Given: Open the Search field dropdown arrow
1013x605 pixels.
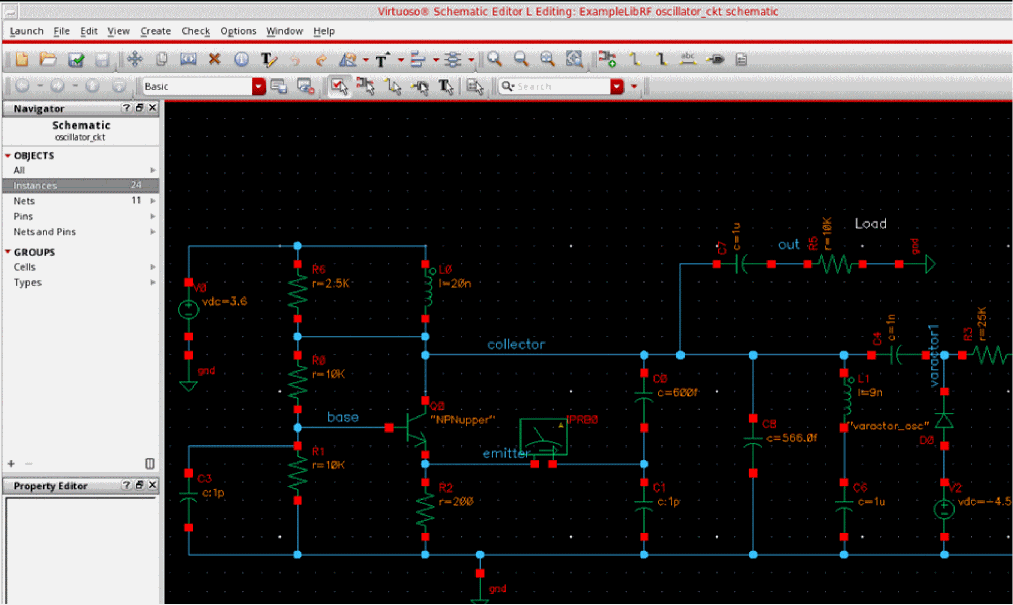Looking at the screenshot, I should tap(617, 87).
